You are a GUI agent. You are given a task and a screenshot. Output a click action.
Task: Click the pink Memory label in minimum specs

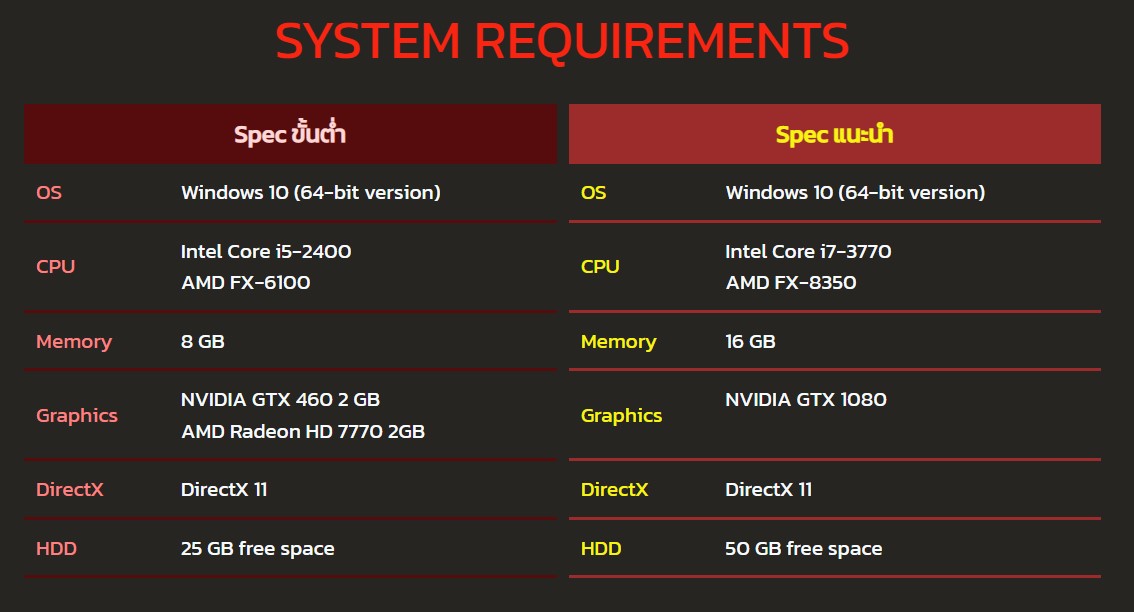tap(74, 341)
